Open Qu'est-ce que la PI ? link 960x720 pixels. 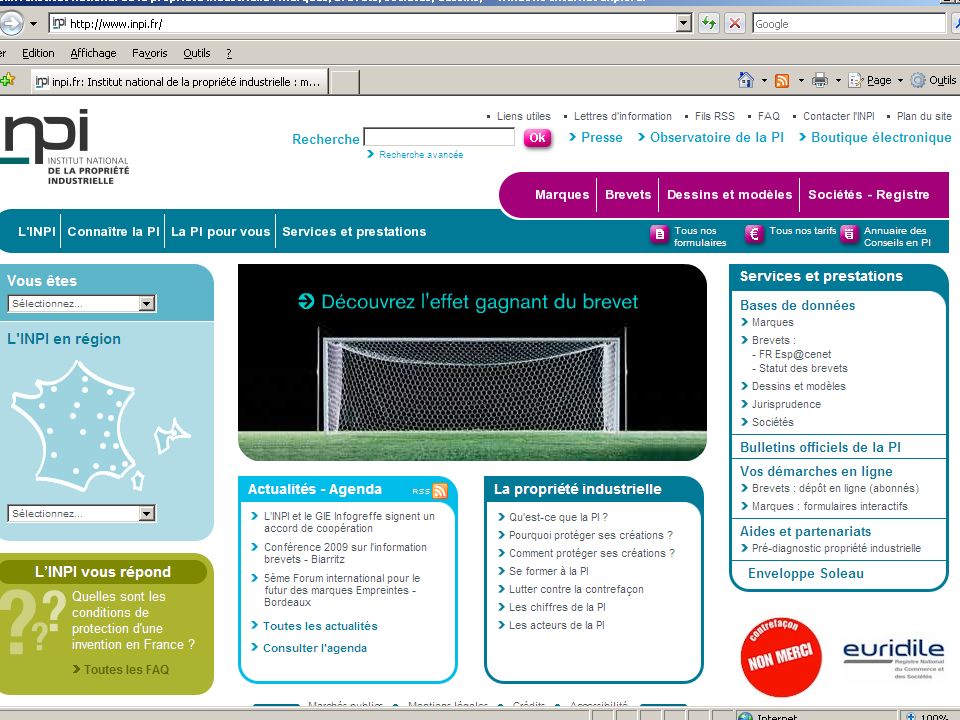558,517
